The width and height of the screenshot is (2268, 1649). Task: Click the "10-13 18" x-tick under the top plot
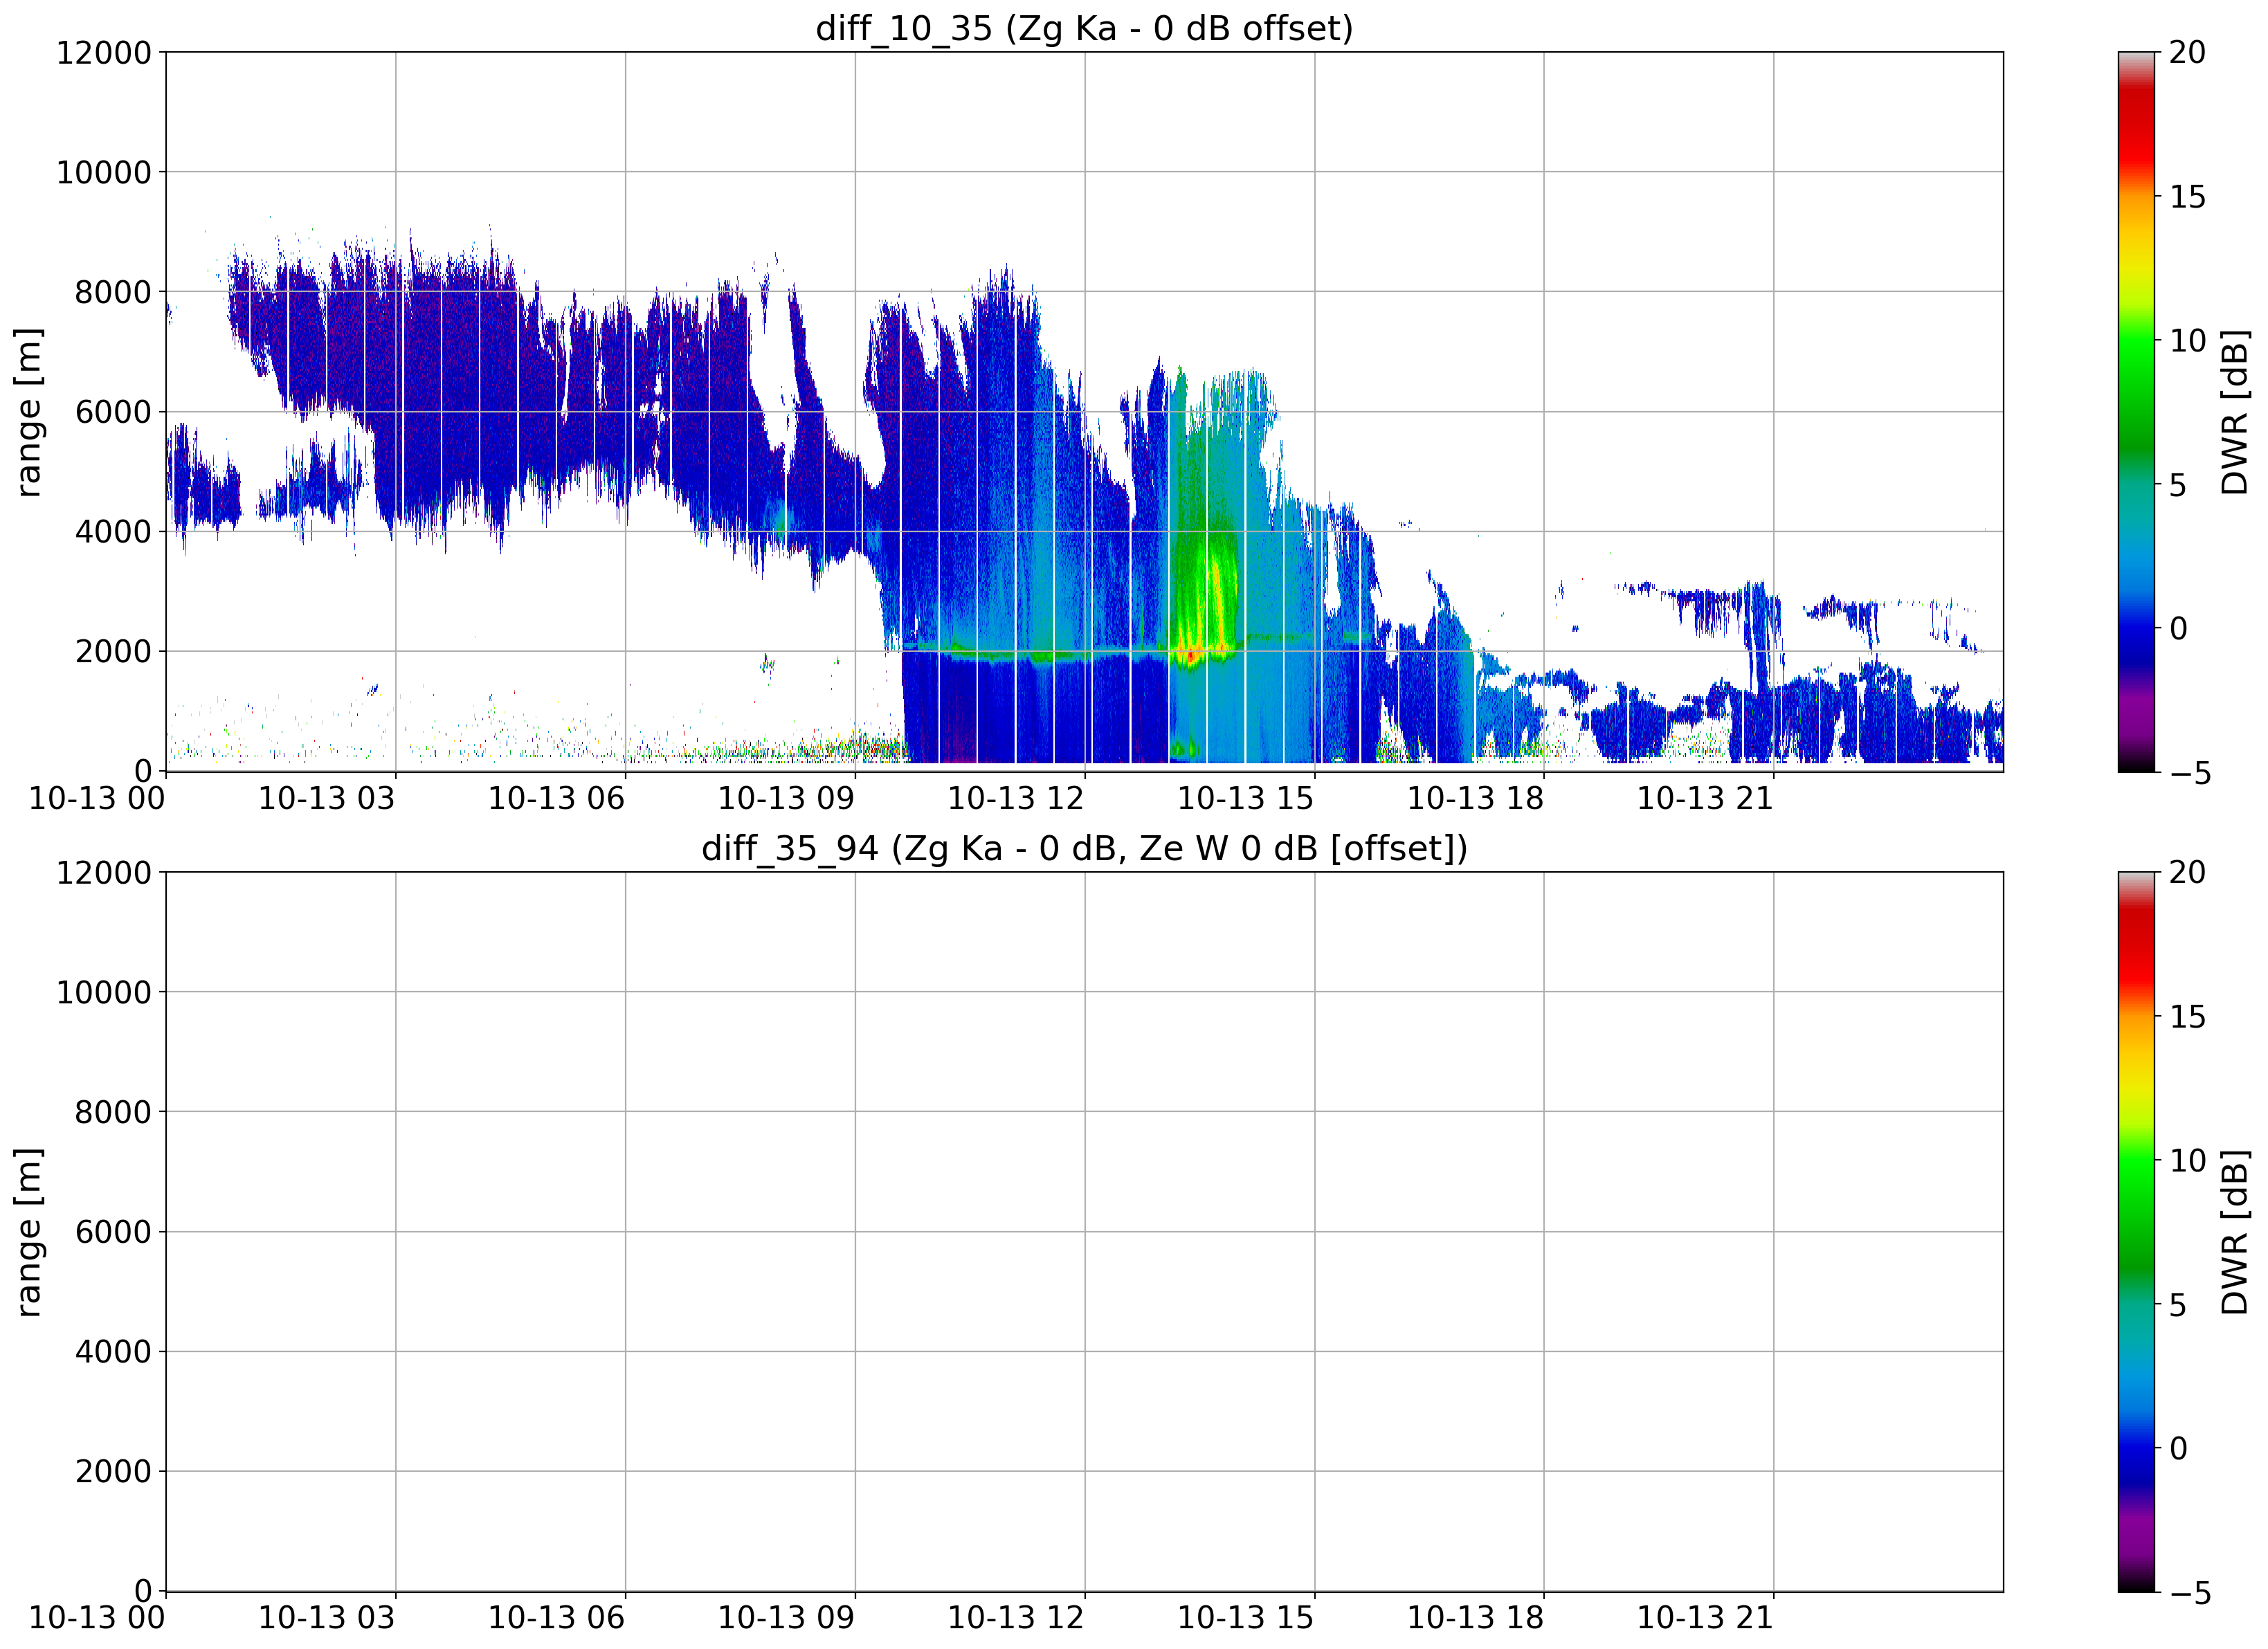[1475, 798]
